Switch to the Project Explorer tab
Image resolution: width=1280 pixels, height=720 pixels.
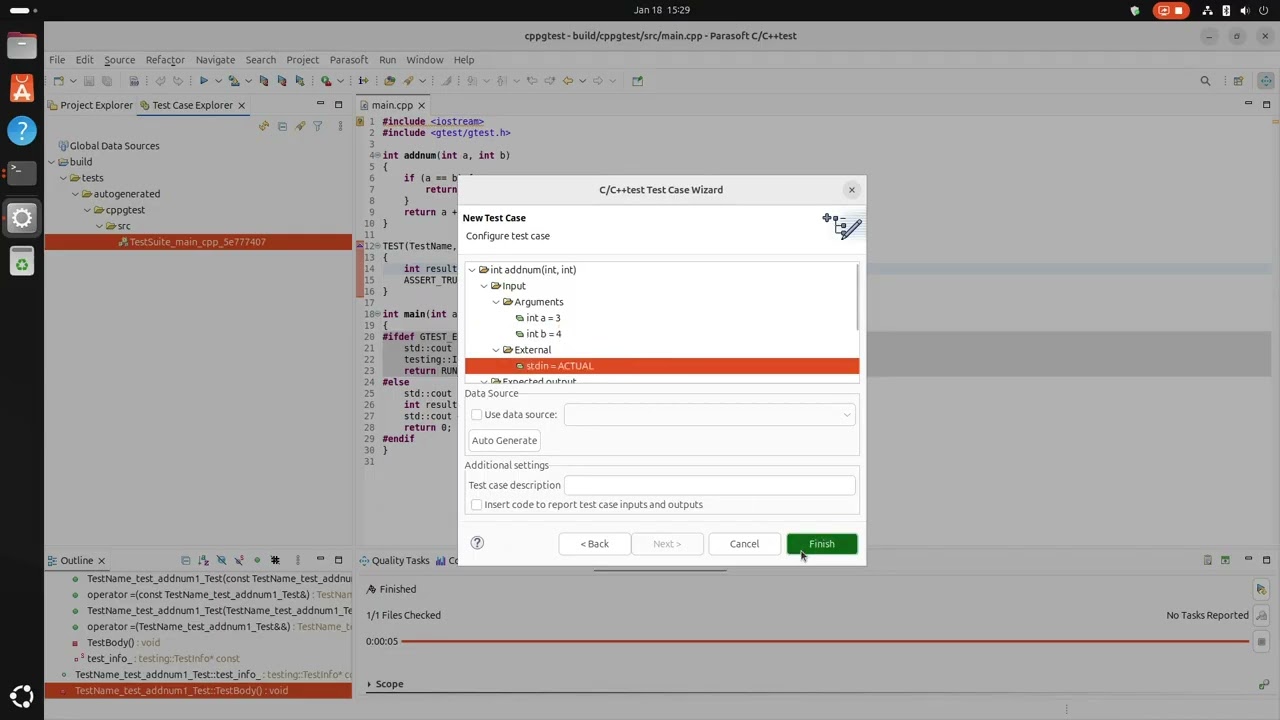tap(90, 105)
